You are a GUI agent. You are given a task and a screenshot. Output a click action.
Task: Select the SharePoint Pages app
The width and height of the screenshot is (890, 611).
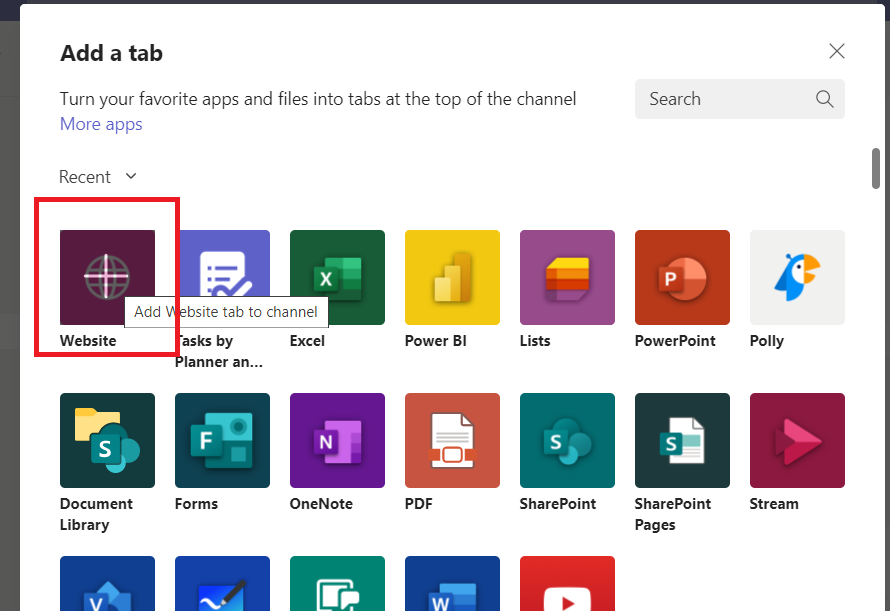682,440
